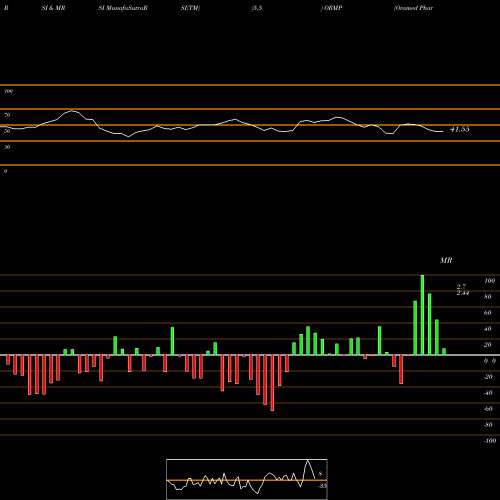Click the tallest green MR bar
Image resolution: width=500 pixels, height=500 pixels.
click(x=422, y=315)
